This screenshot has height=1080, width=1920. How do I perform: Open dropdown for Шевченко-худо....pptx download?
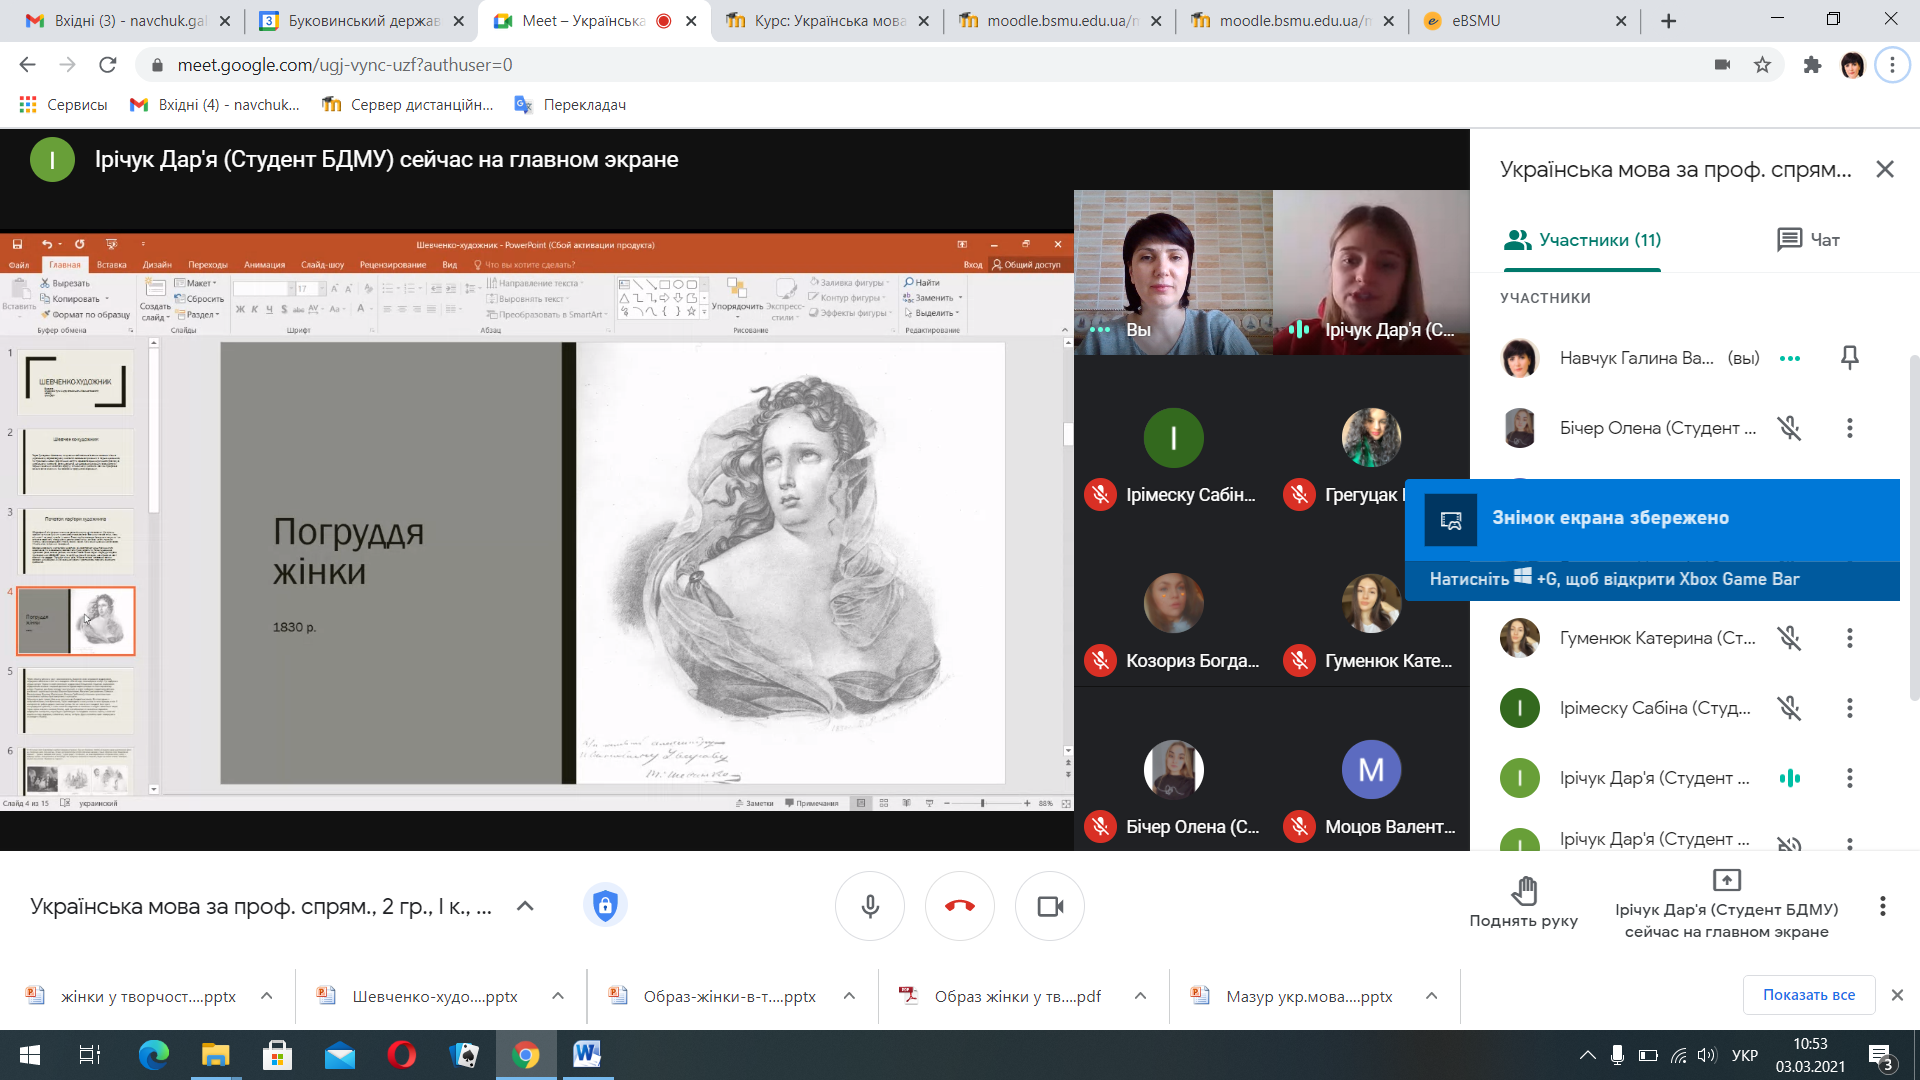tap(558, 996)
